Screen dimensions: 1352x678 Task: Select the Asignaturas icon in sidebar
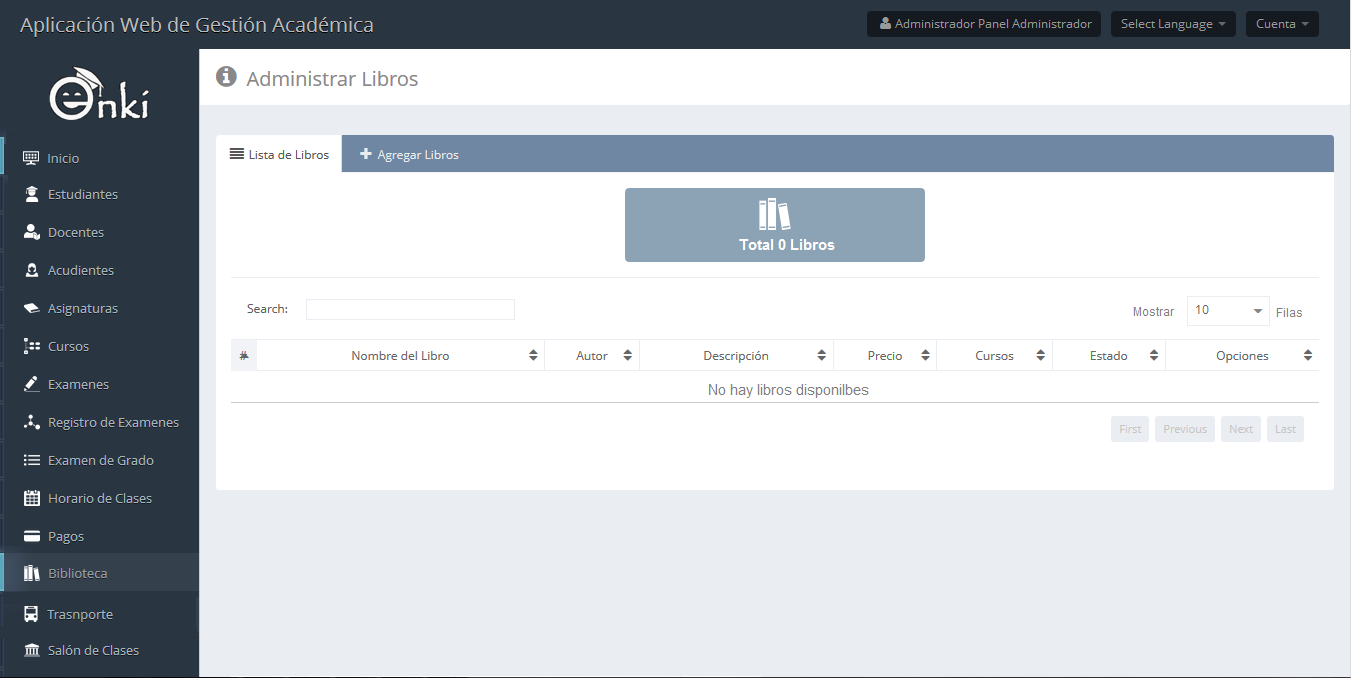[31, 308]
